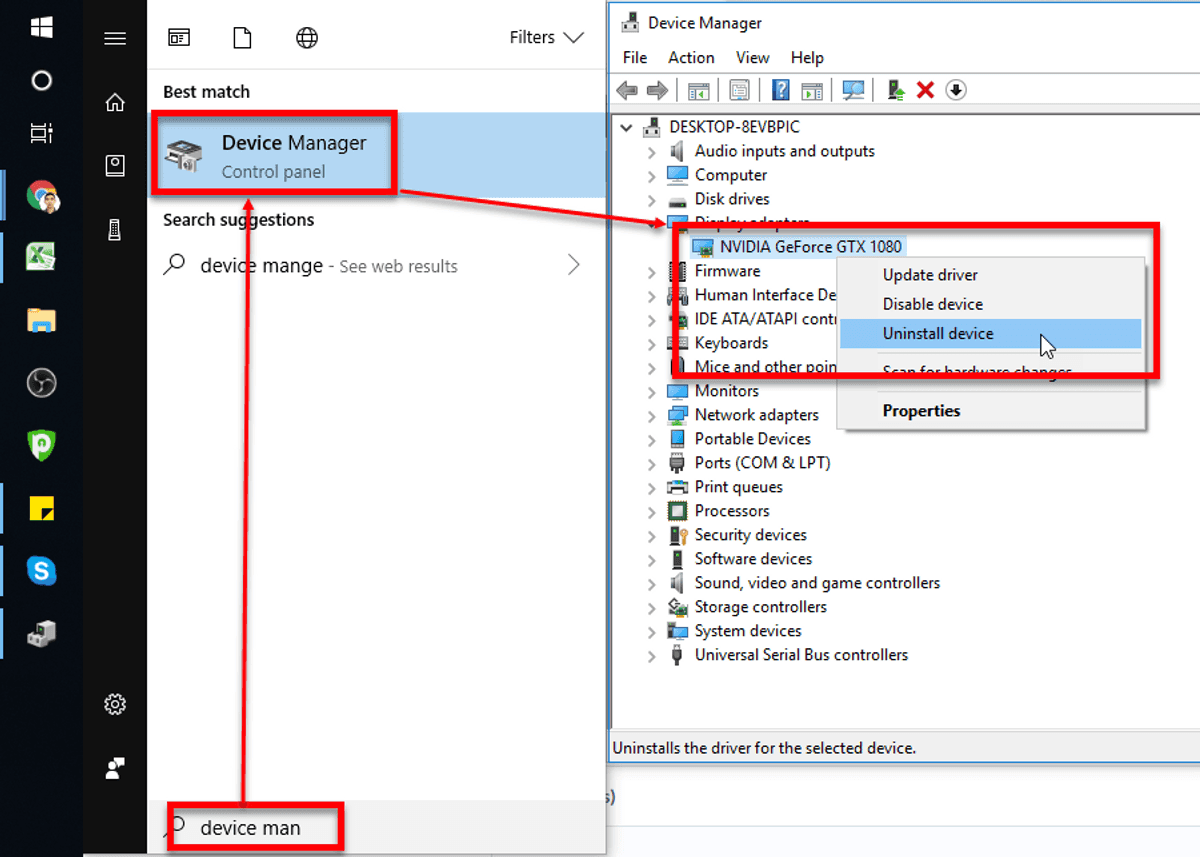
Task: Select the Ports (COM & LPT) tree item
Action: 762,463
